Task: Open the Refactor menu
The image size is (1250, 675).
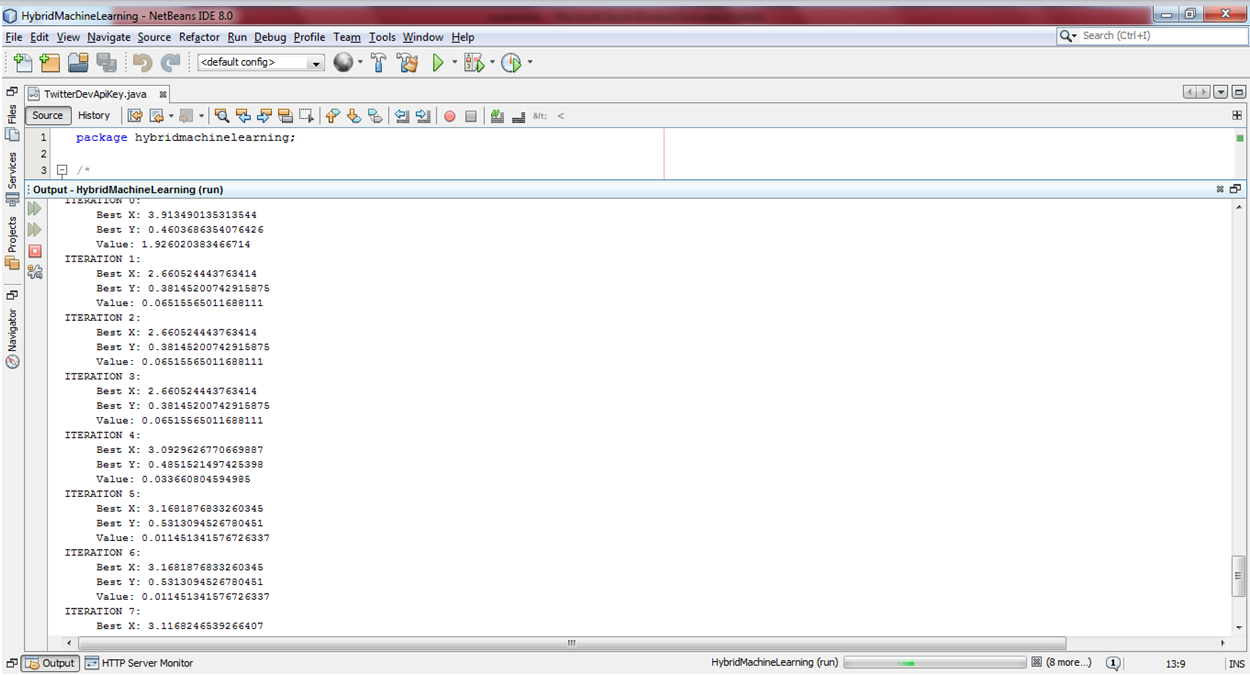Action: [x=199, y=37]
